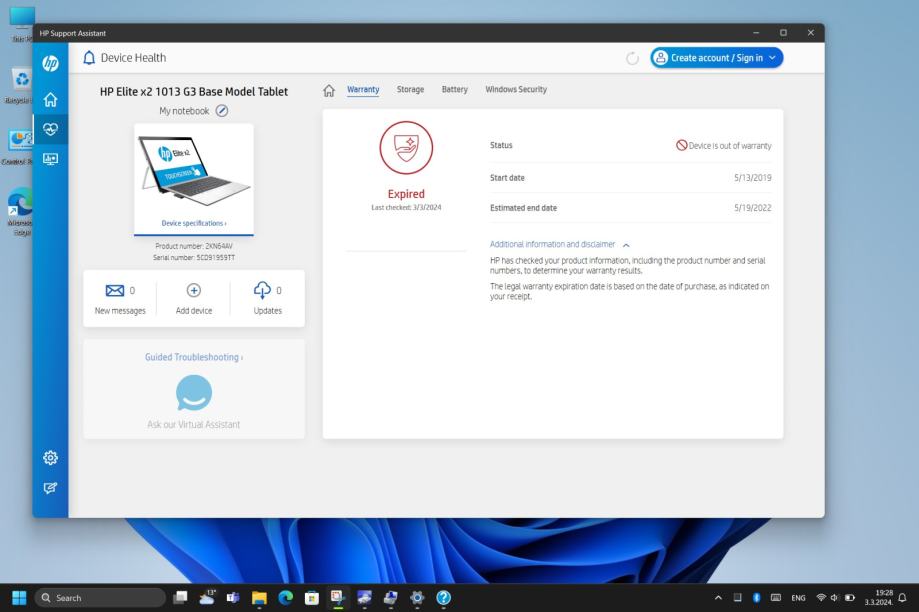
Task: Open the Windows Security tab
Action: tap(516, 90)
